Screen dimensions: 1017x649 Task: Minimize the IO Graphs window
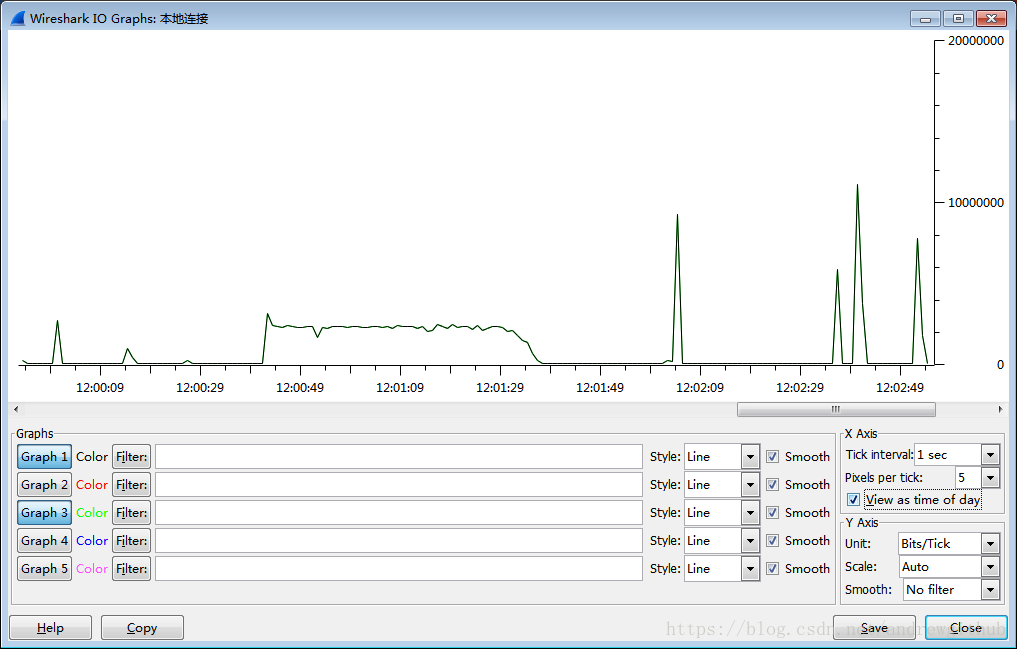tap(925, 19)
